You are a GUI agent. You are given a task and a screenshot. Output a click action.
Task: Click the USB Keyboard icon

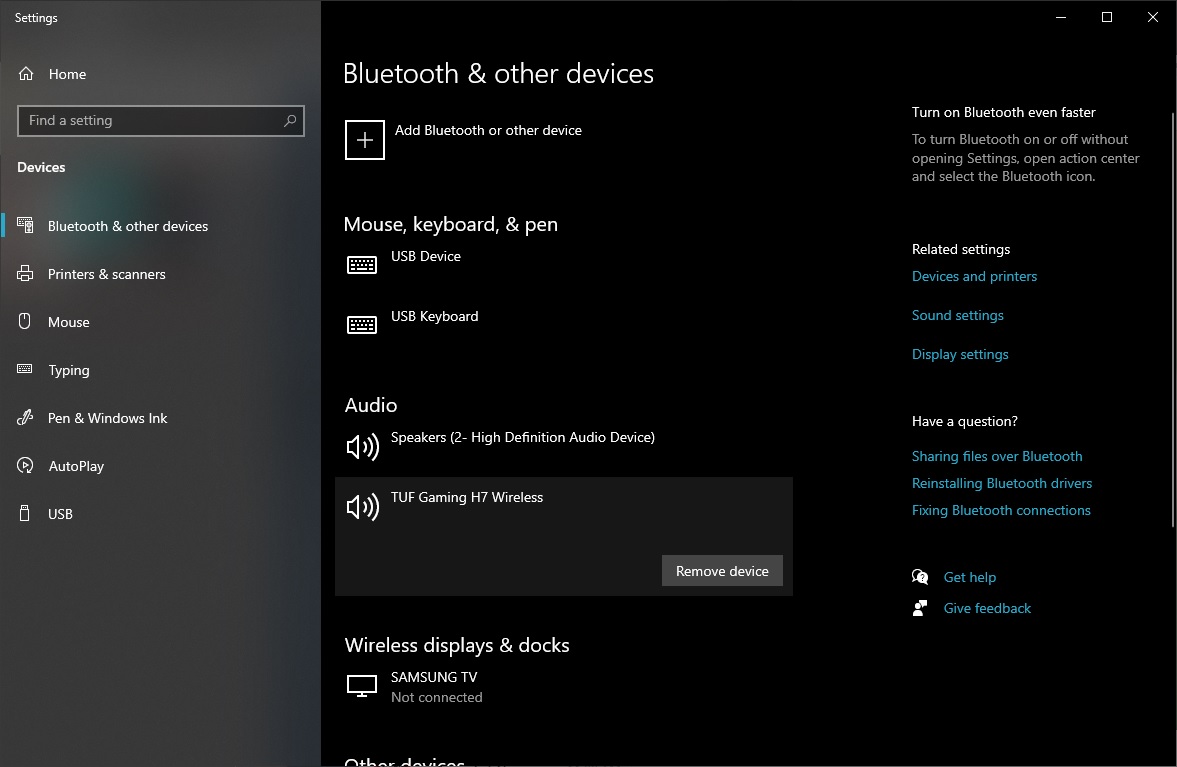[x=362, y=325]
